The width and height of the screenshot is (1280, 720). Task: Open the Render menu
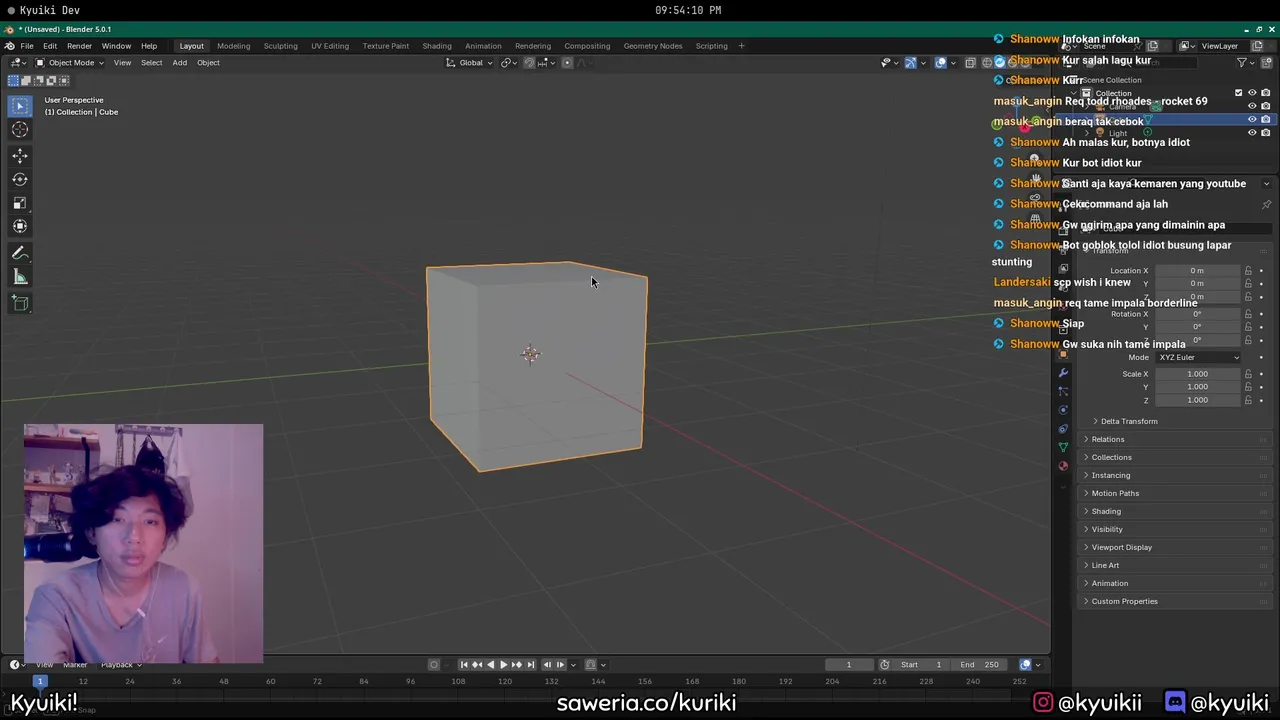pyautogui.click(x=79, y=46)
